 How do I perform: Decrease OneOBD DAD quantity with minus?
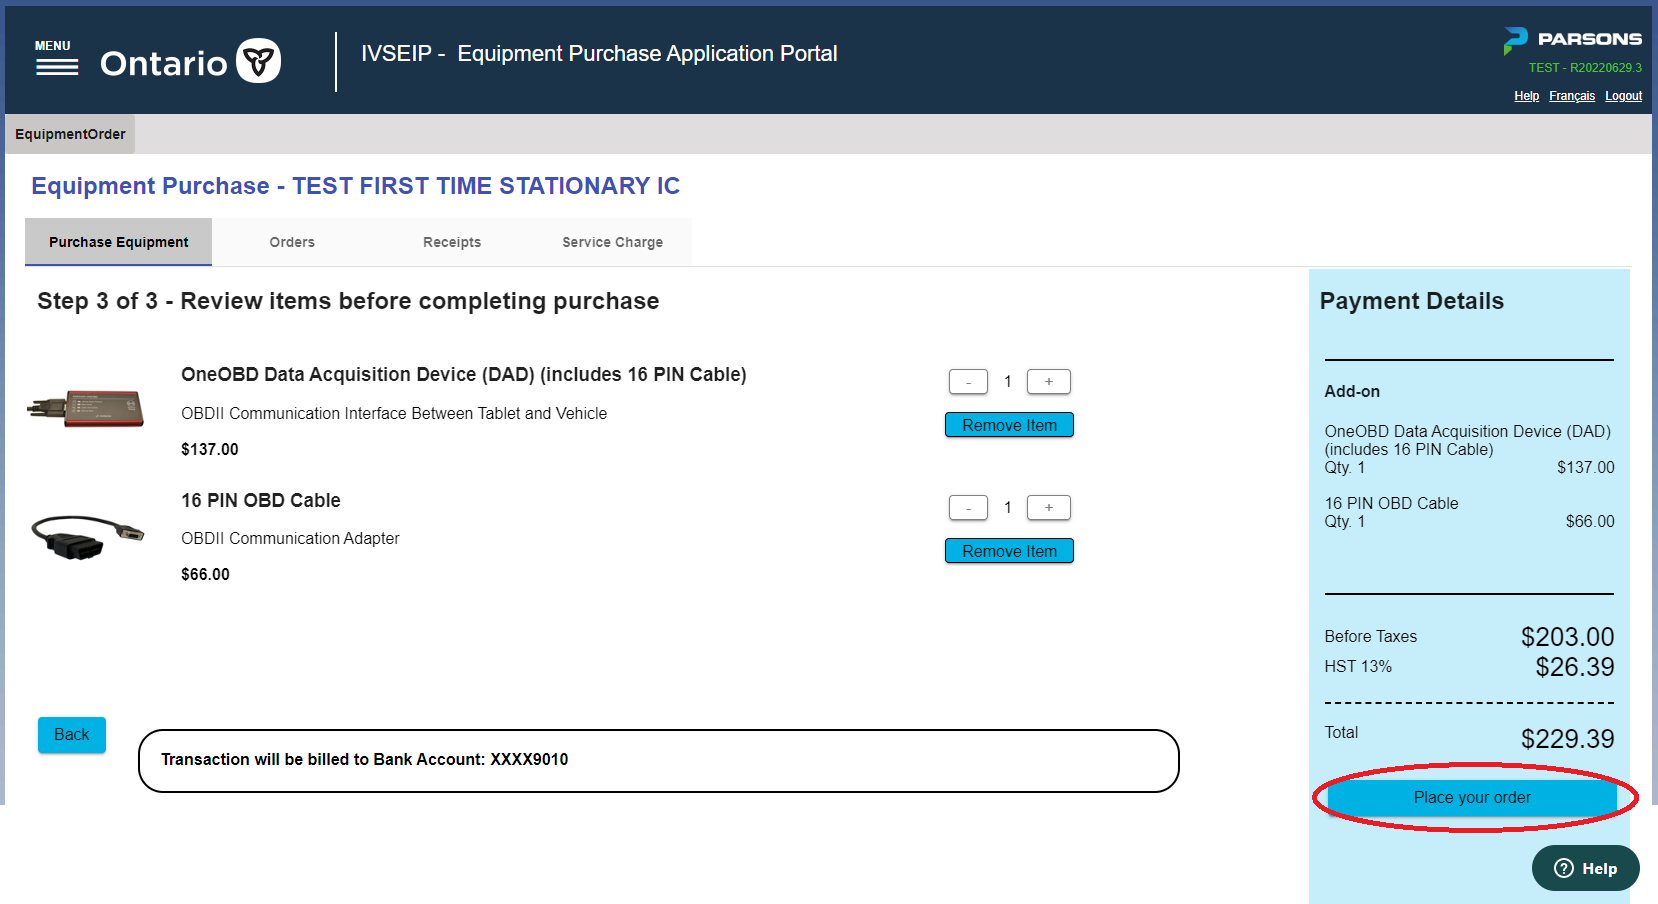point(968,382)
